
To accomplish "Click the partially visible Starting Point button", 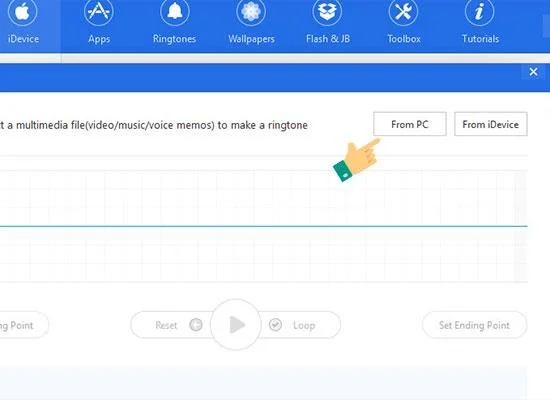I will pos(24,325).
